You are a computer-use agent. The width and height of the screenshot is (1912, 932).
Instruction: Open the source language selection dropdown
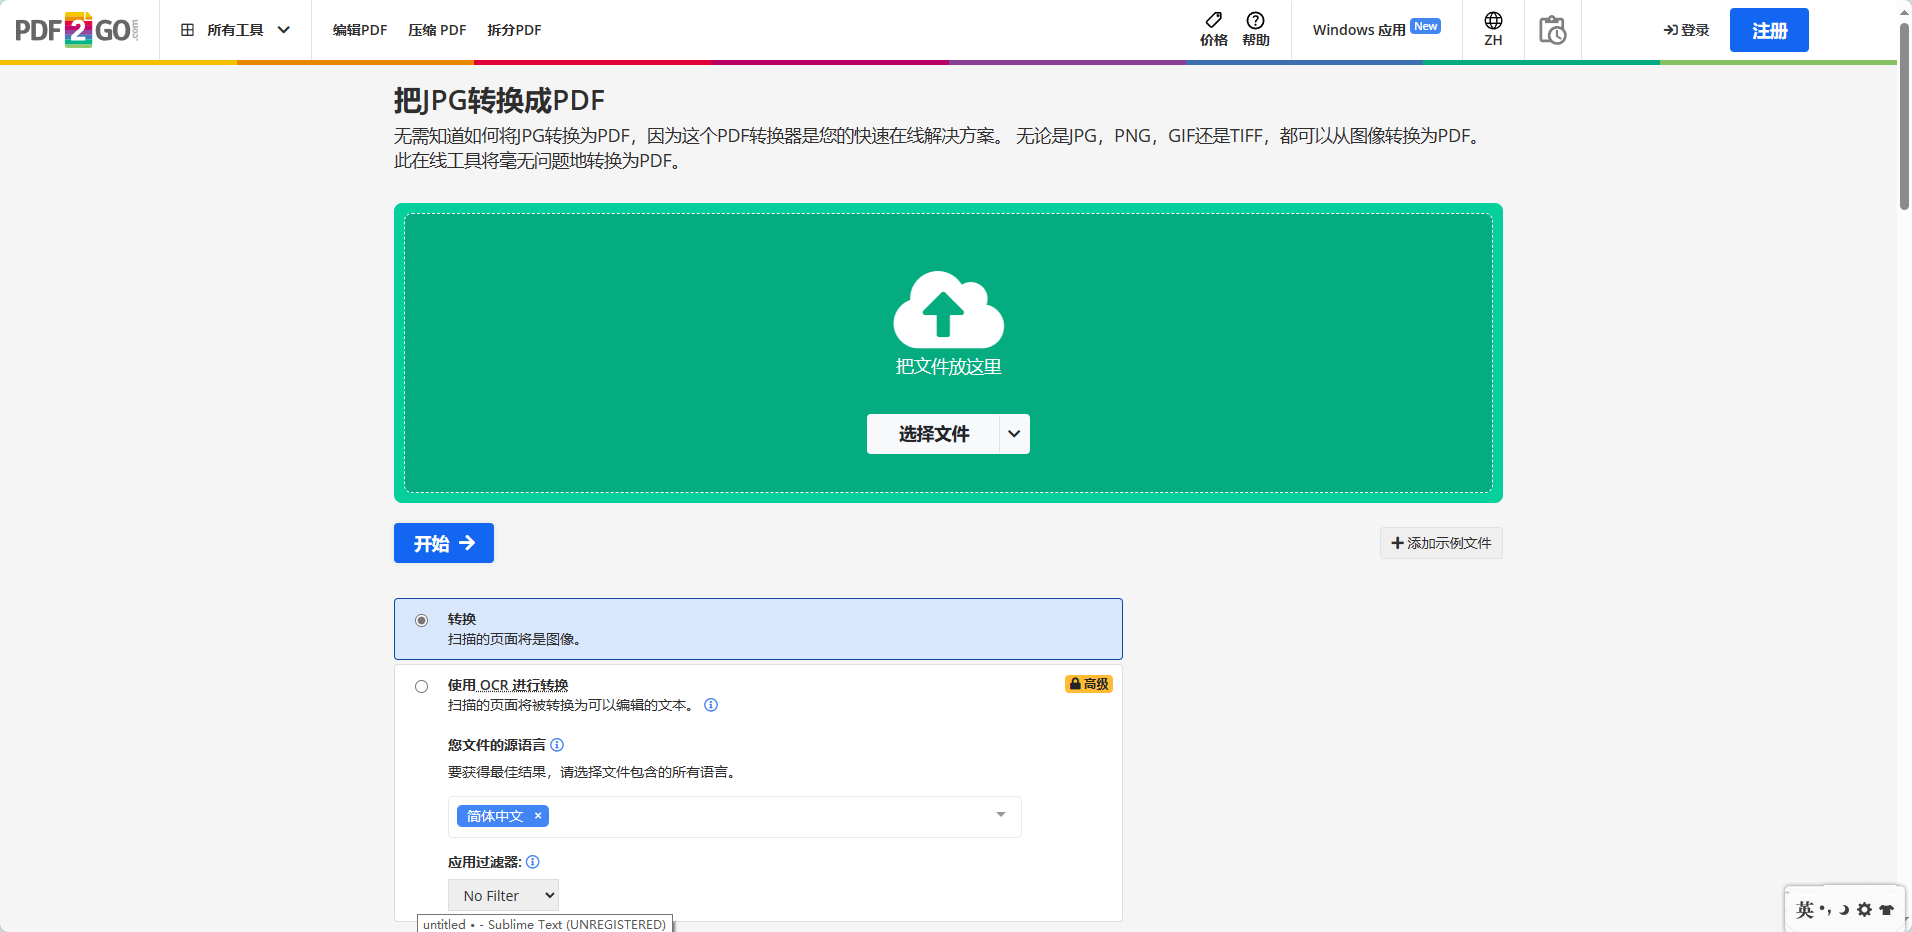(x=998, y=816)
